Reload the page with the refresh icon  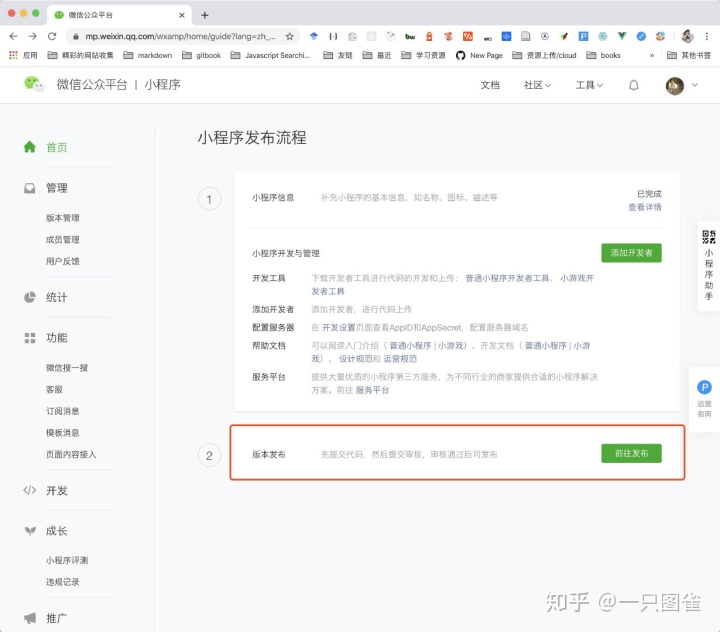click(x=52, y=36)
